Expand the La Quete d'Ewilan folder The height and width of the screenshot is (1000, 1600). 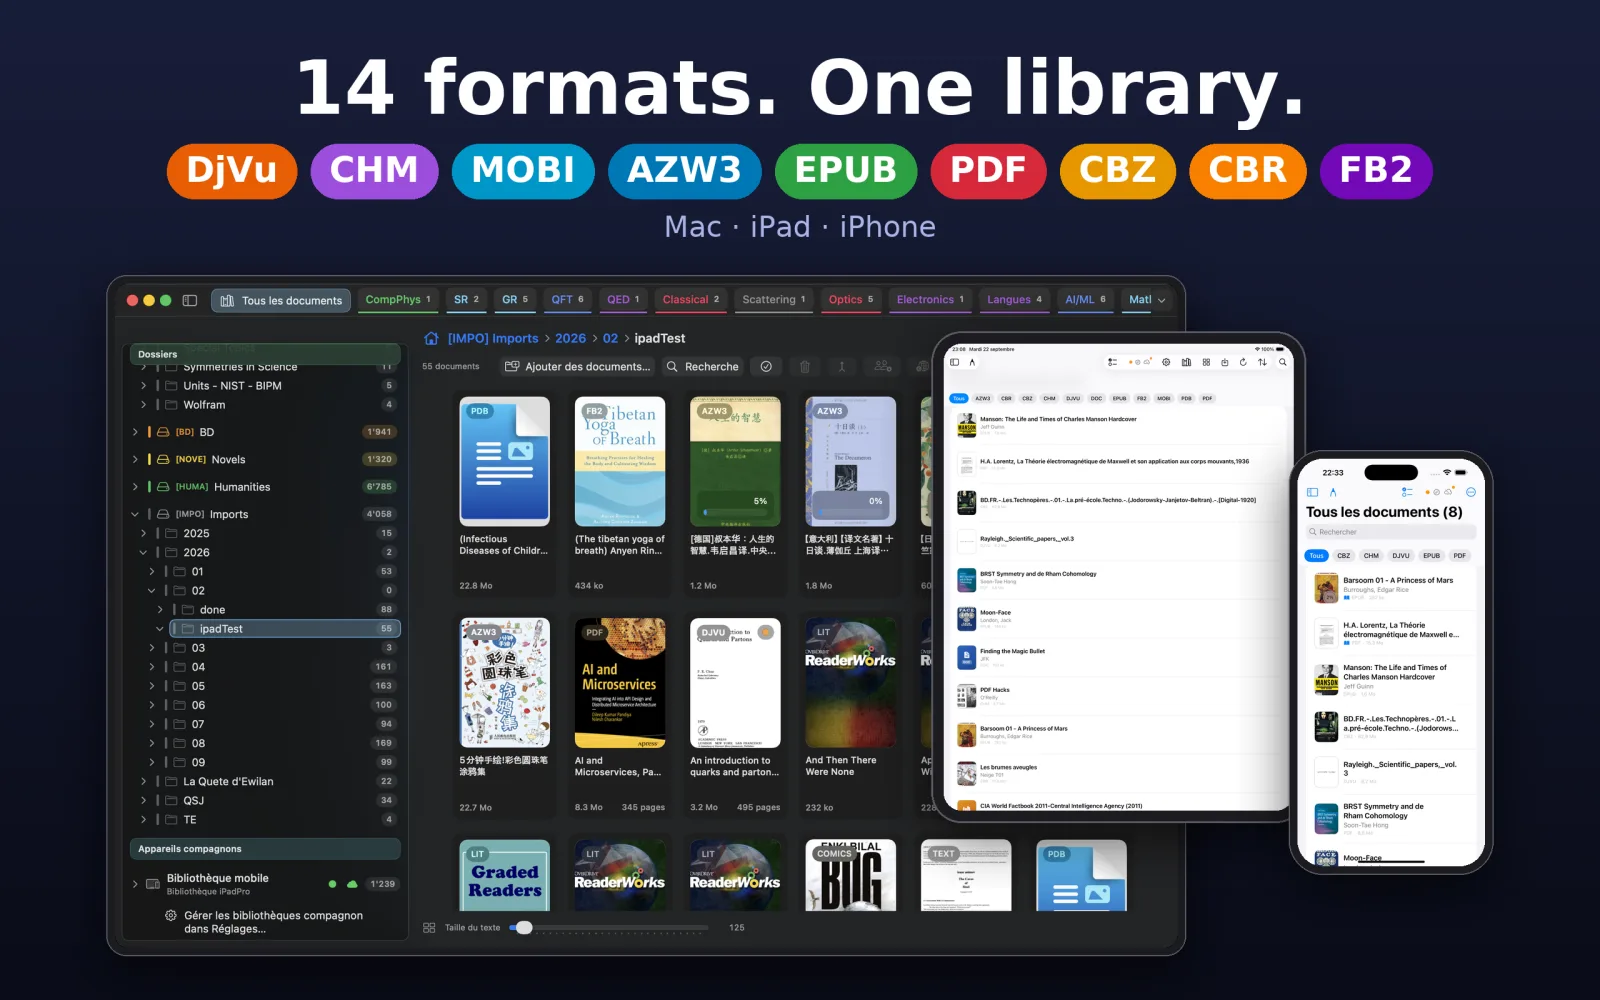(x=143, y=782)
